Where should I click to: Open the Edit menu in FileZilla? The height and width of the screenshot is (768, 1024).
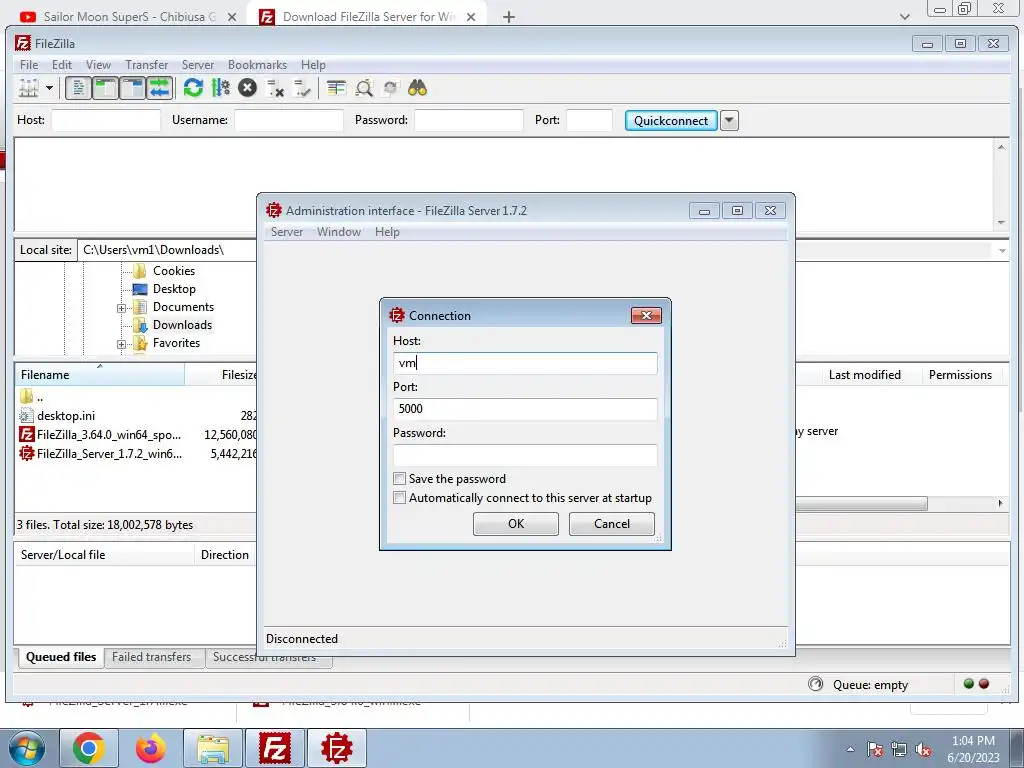(x=62, y=65)
